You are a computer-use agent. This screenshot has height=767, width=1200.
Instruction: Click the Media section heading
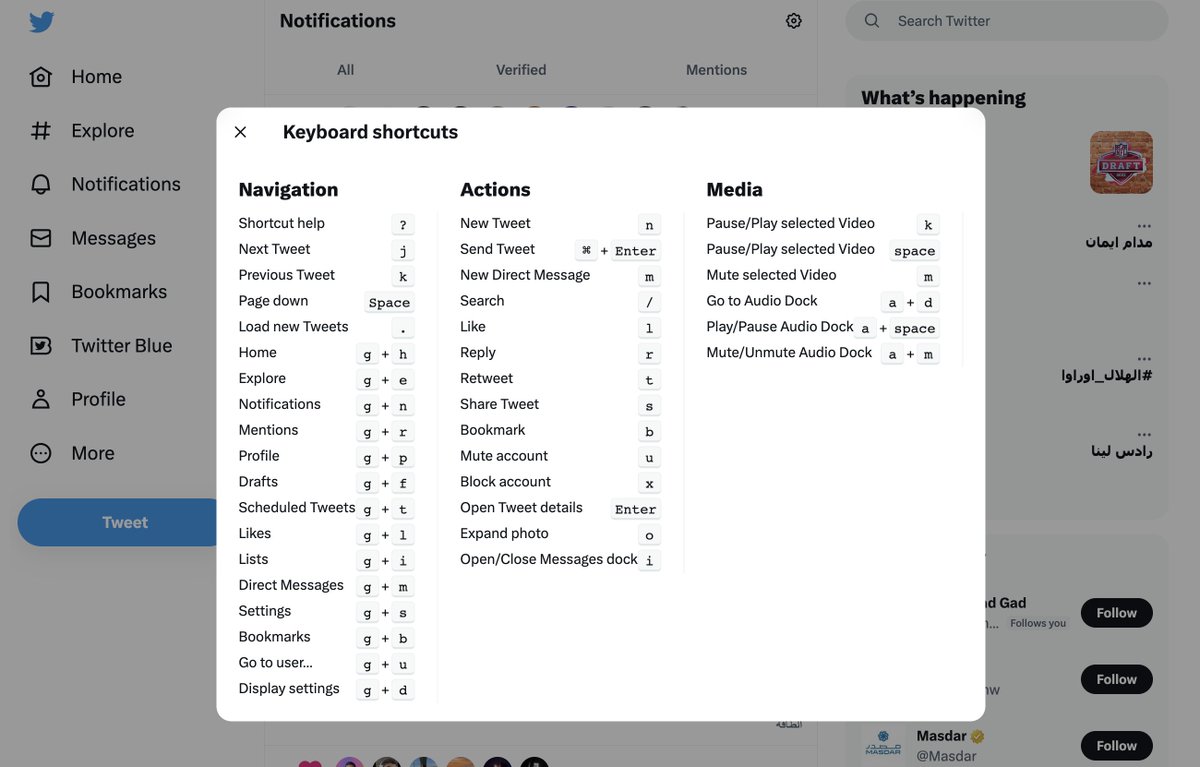coord(734,190)
